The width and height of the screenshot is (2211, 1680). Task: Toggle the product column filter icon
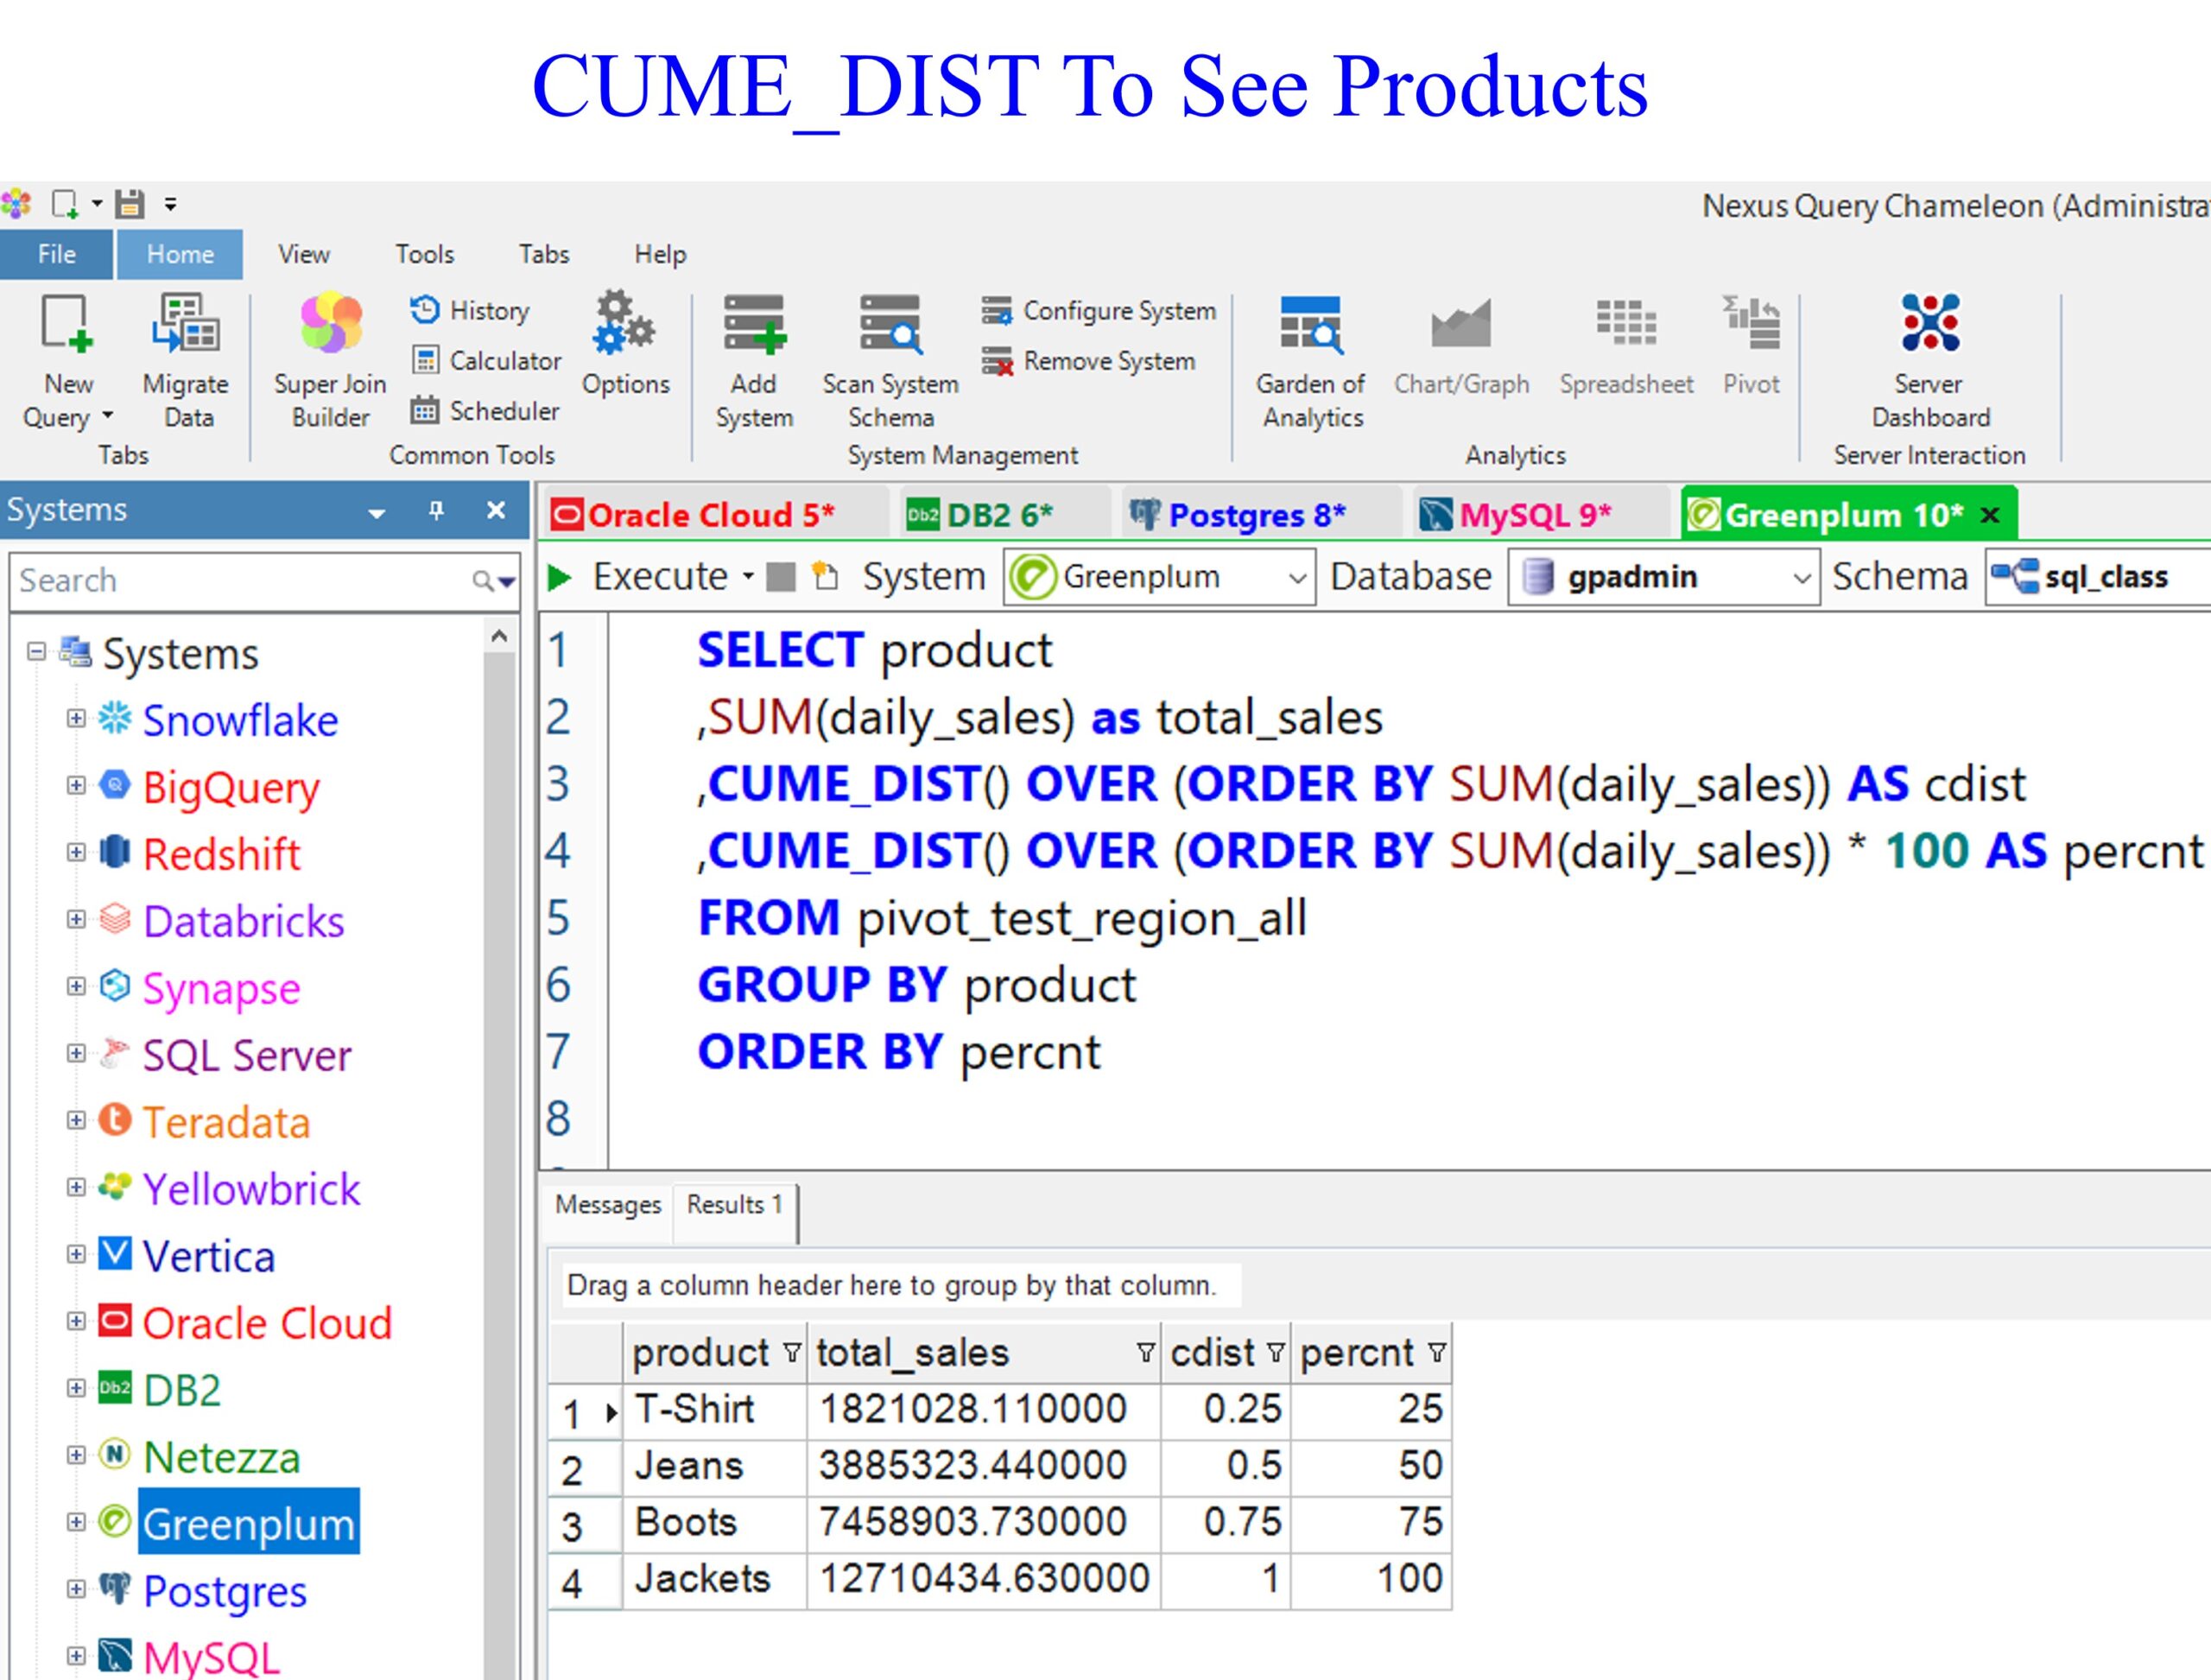[x=792, y=1353]
